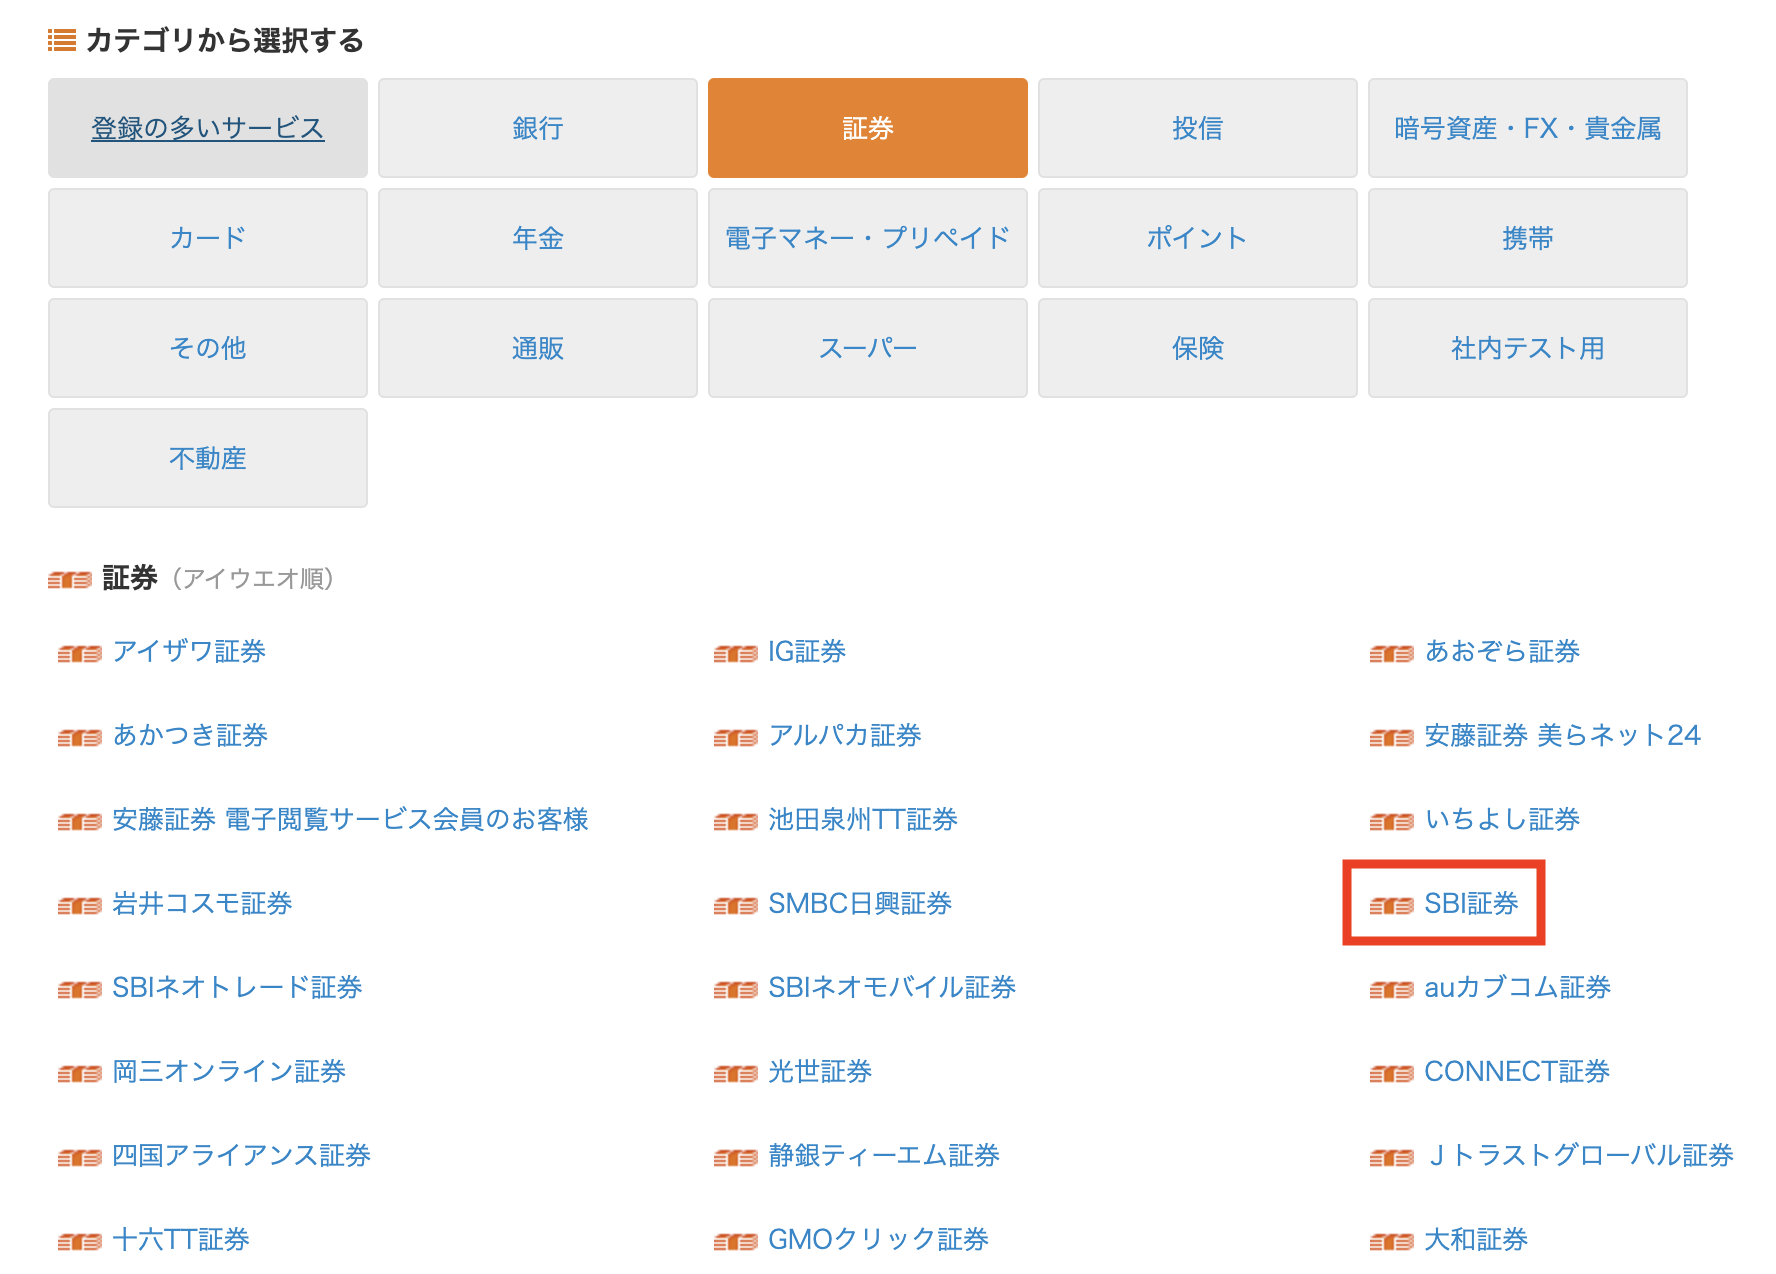The width and height of the screenshot is (1776, 1274).
Task: Open the その他 category
Action: tap(208, 348)
